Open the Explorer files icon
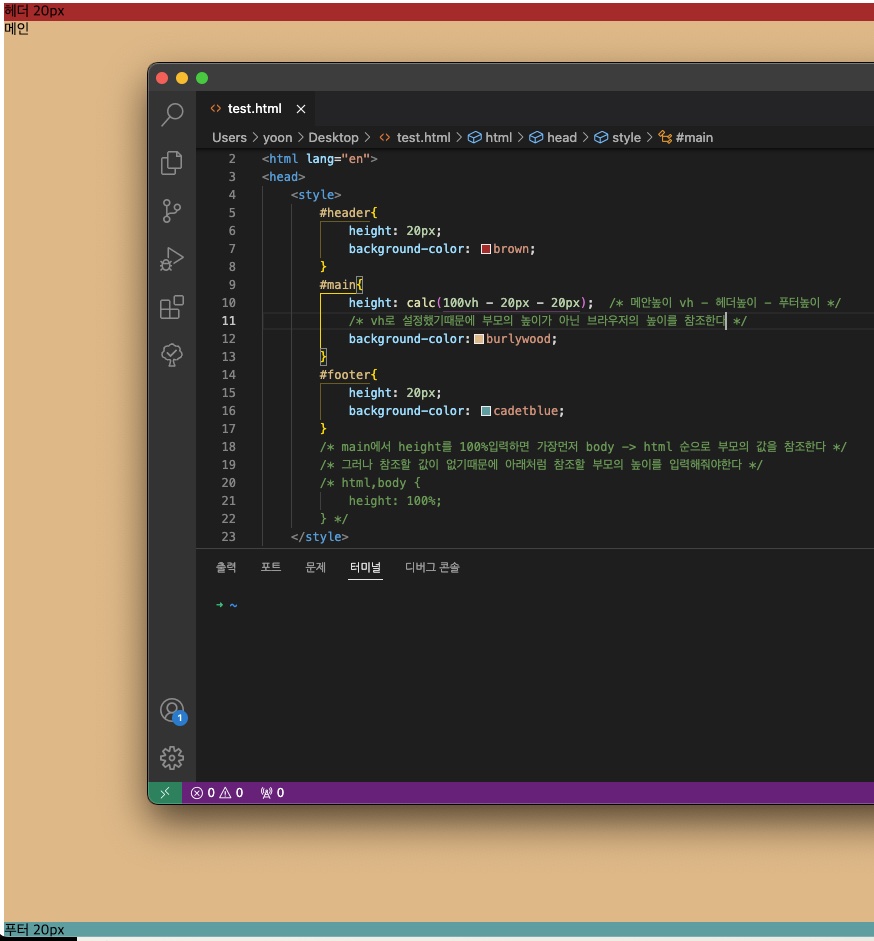874x941 pixels. [x=172, y=163]
